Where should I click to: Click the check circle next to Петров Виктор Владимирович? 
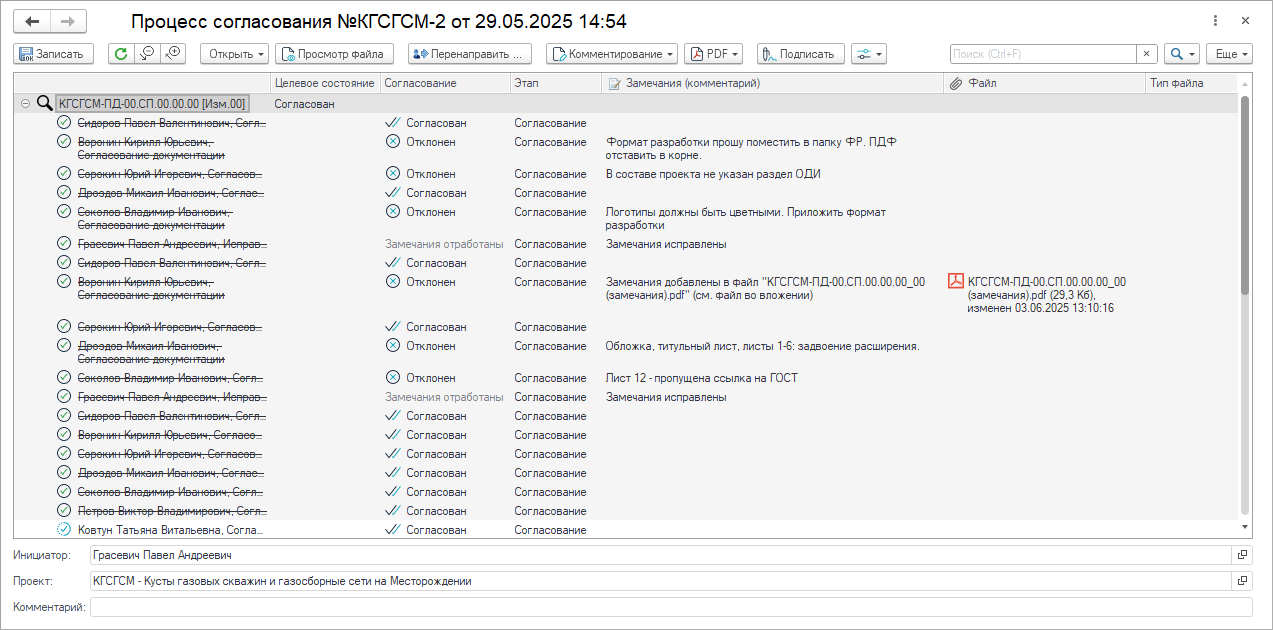64,511
